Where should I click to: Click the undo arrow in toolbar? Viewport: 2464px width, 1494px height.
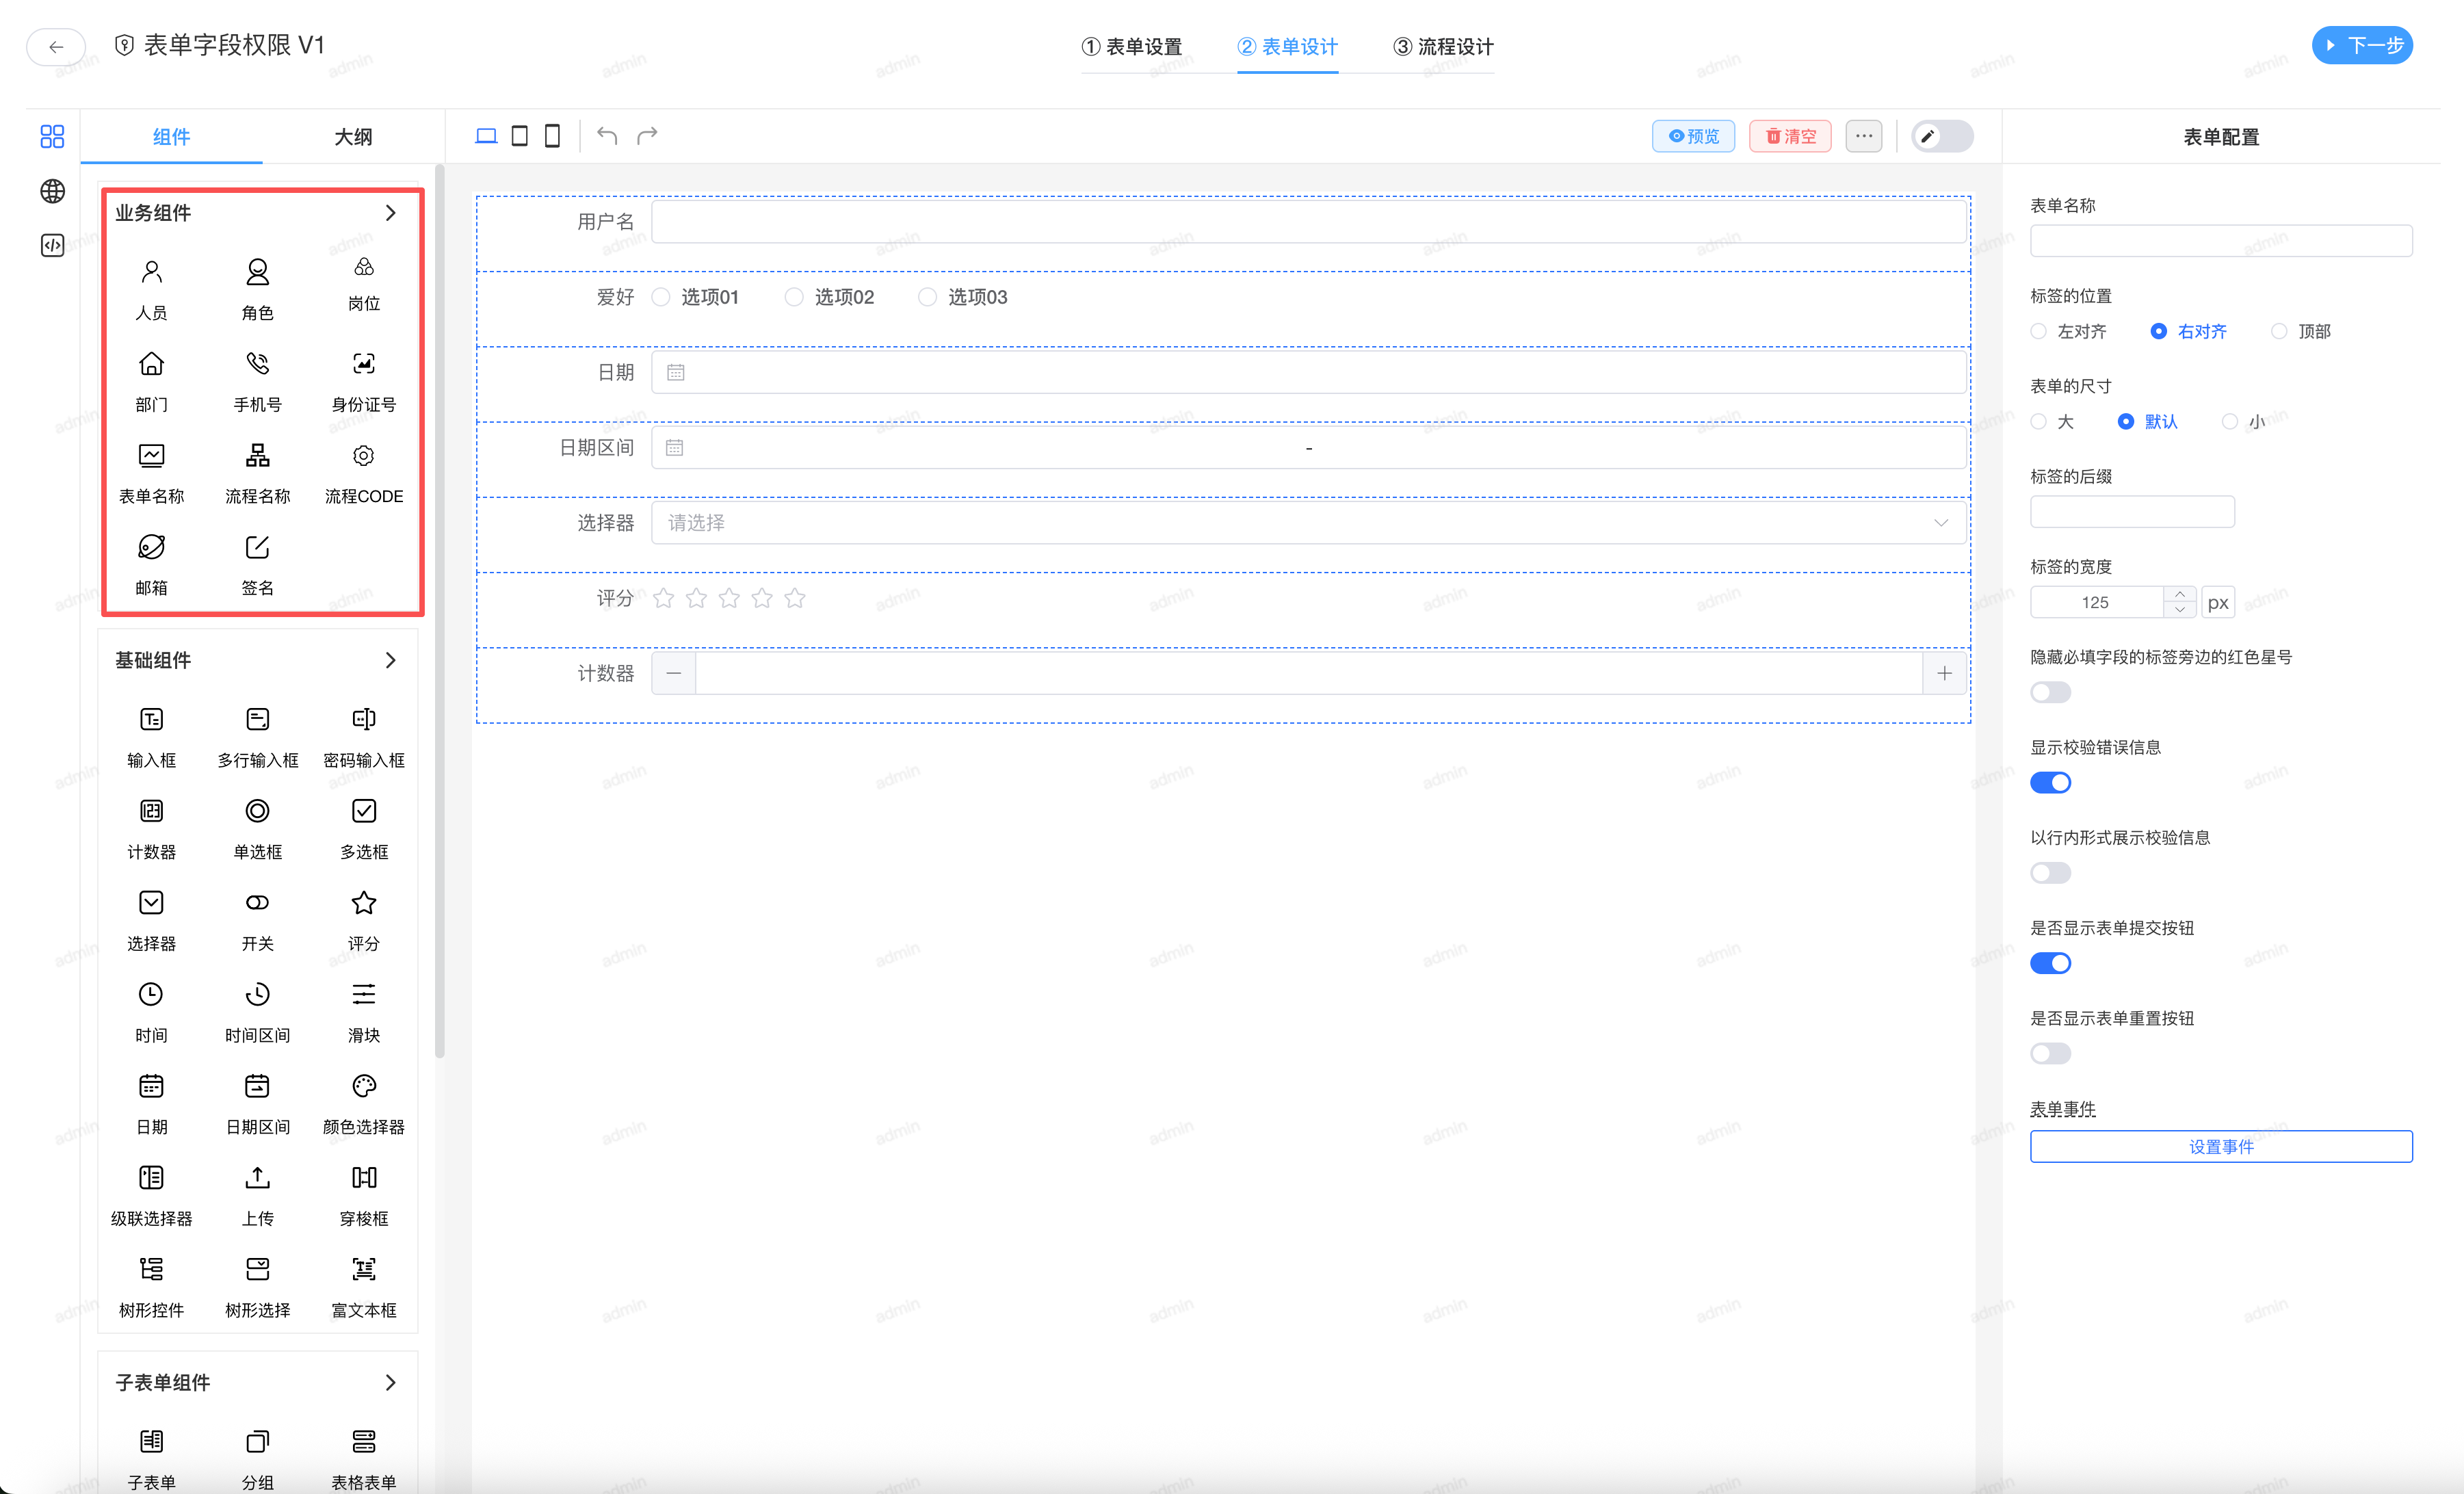tap(607, 136)
